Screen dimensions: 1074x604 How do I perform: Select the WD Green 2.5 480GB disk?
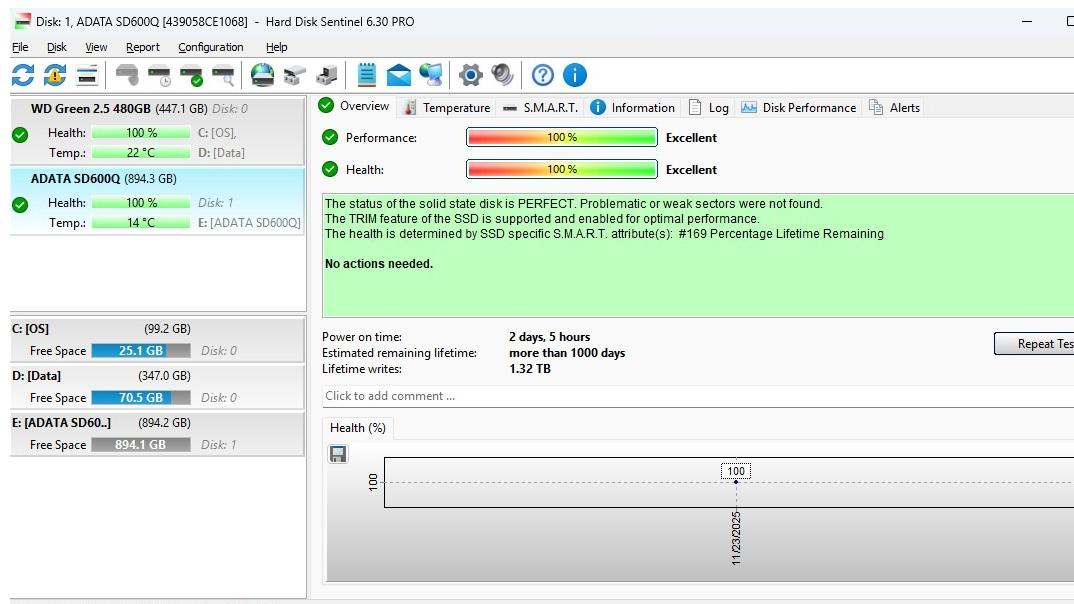(x=118, y=108)
